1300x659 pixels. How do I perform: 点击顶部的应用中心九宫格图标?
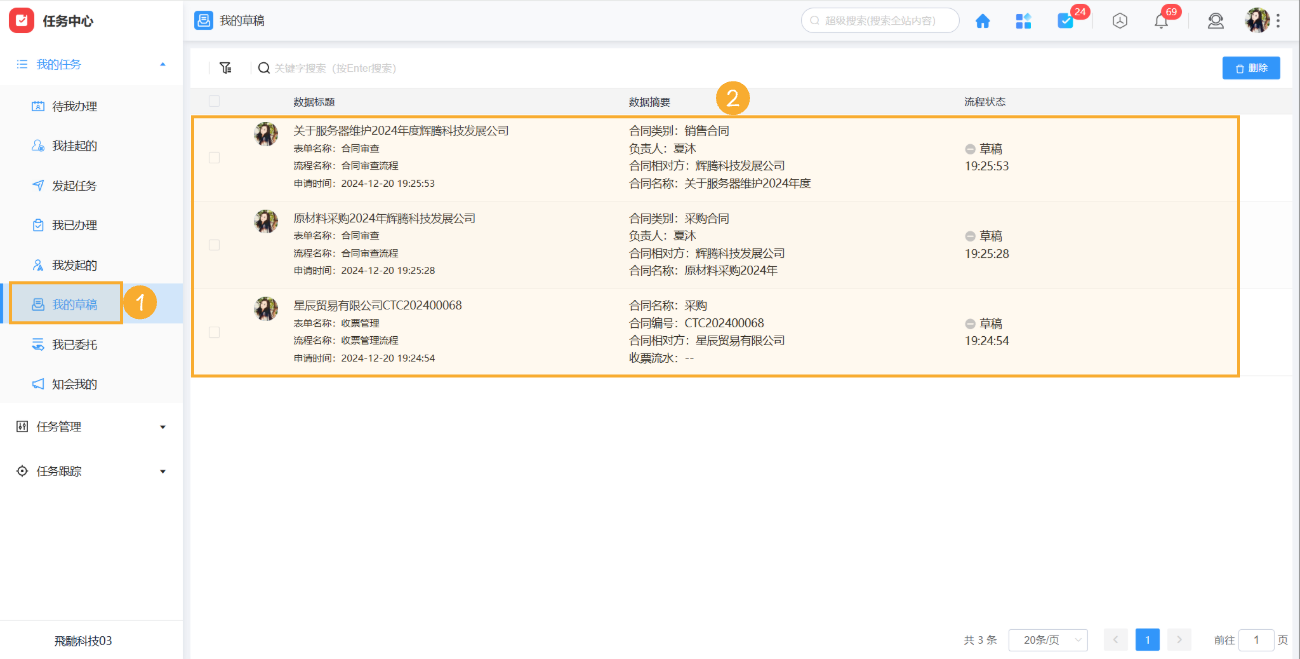[x=1023, y=20]
